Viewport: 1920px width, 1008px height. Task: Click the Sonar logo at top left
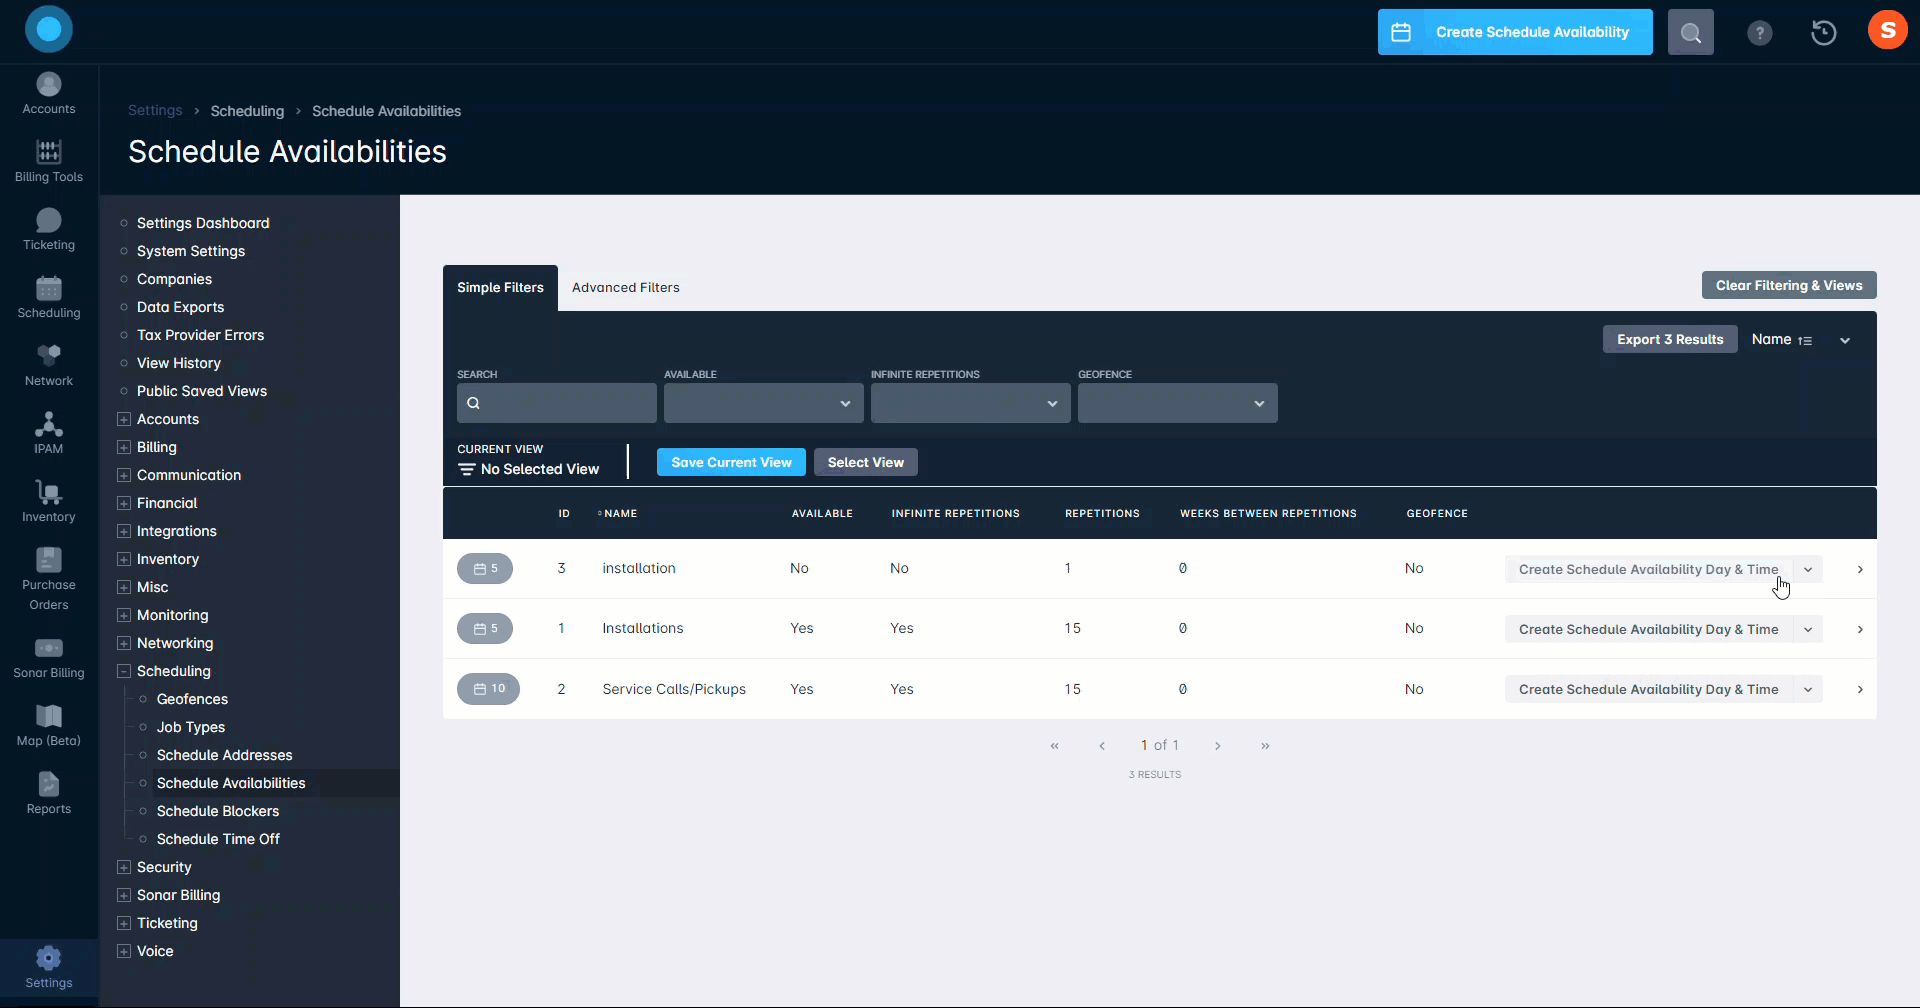49,29
